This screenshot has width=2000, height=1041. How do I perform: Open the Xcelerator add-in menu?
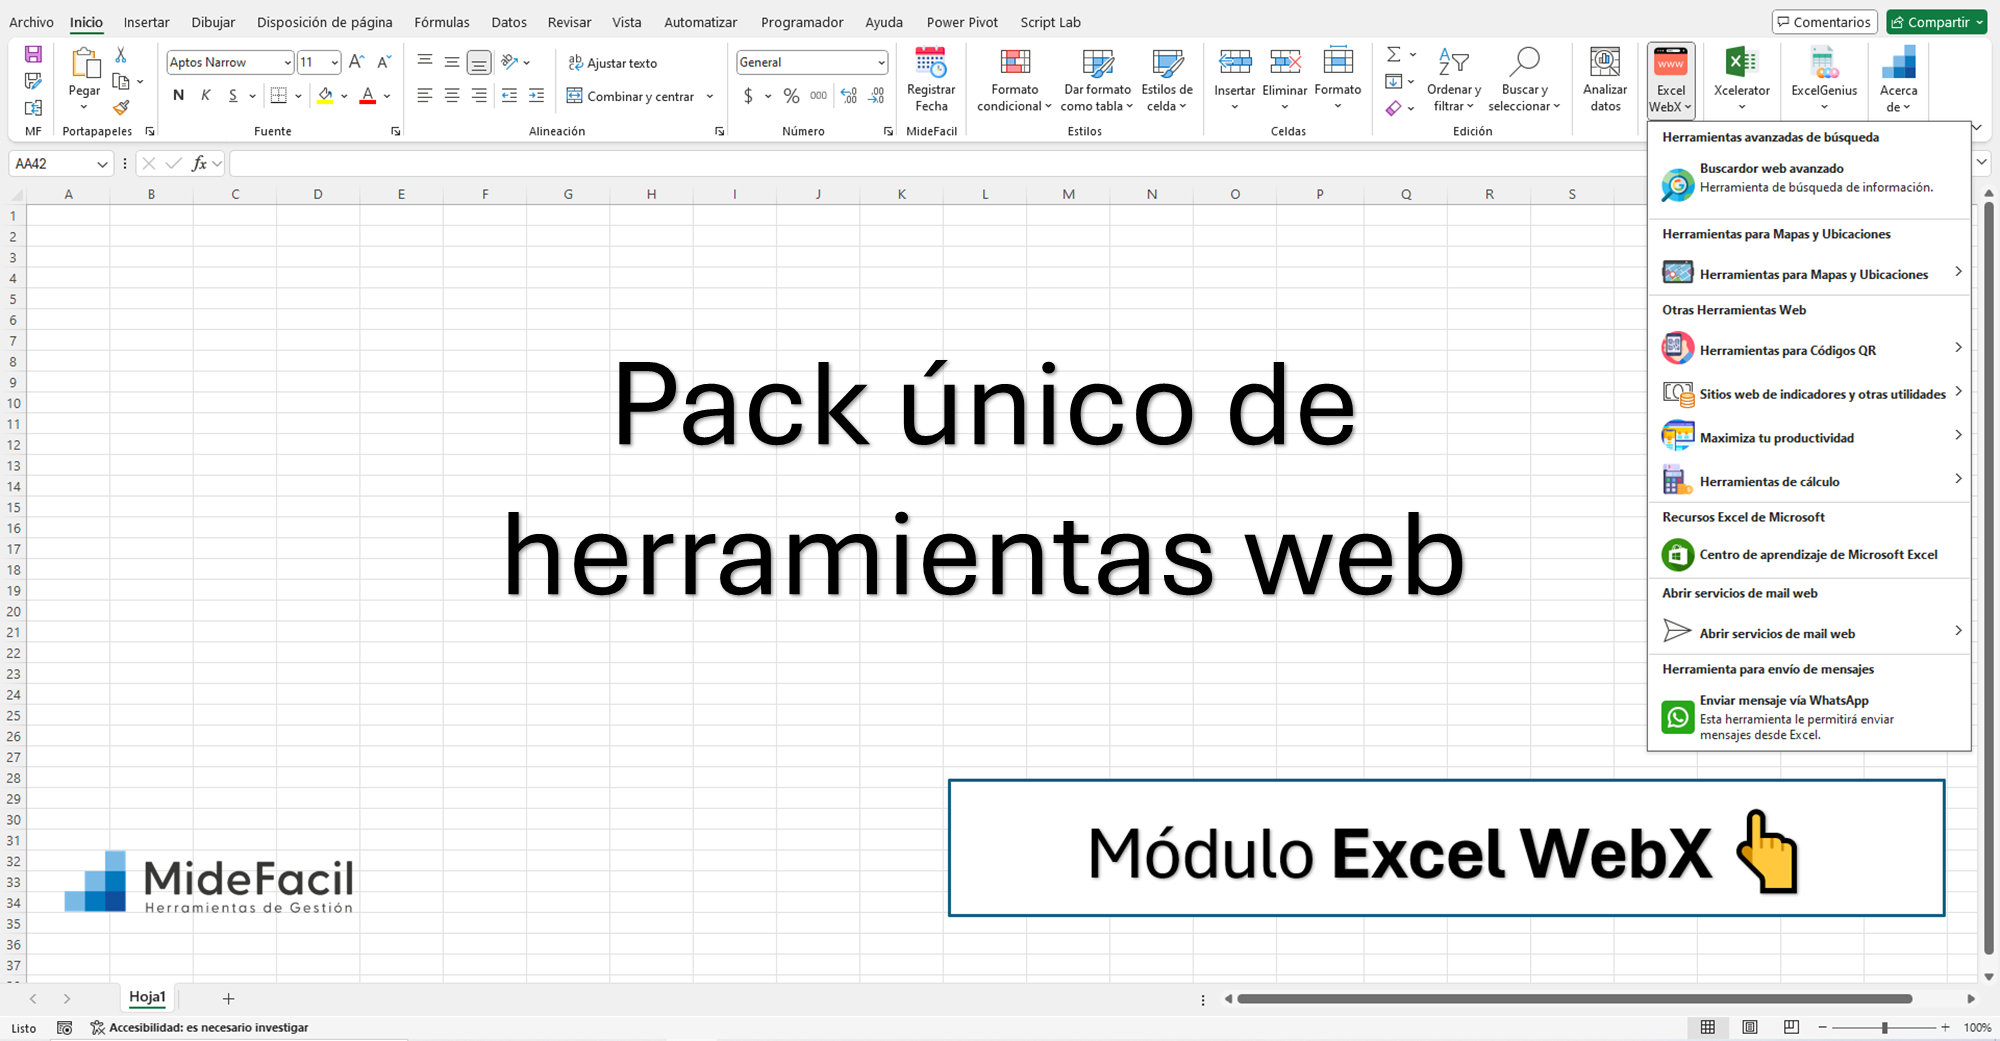click(x=1741, y=79)
